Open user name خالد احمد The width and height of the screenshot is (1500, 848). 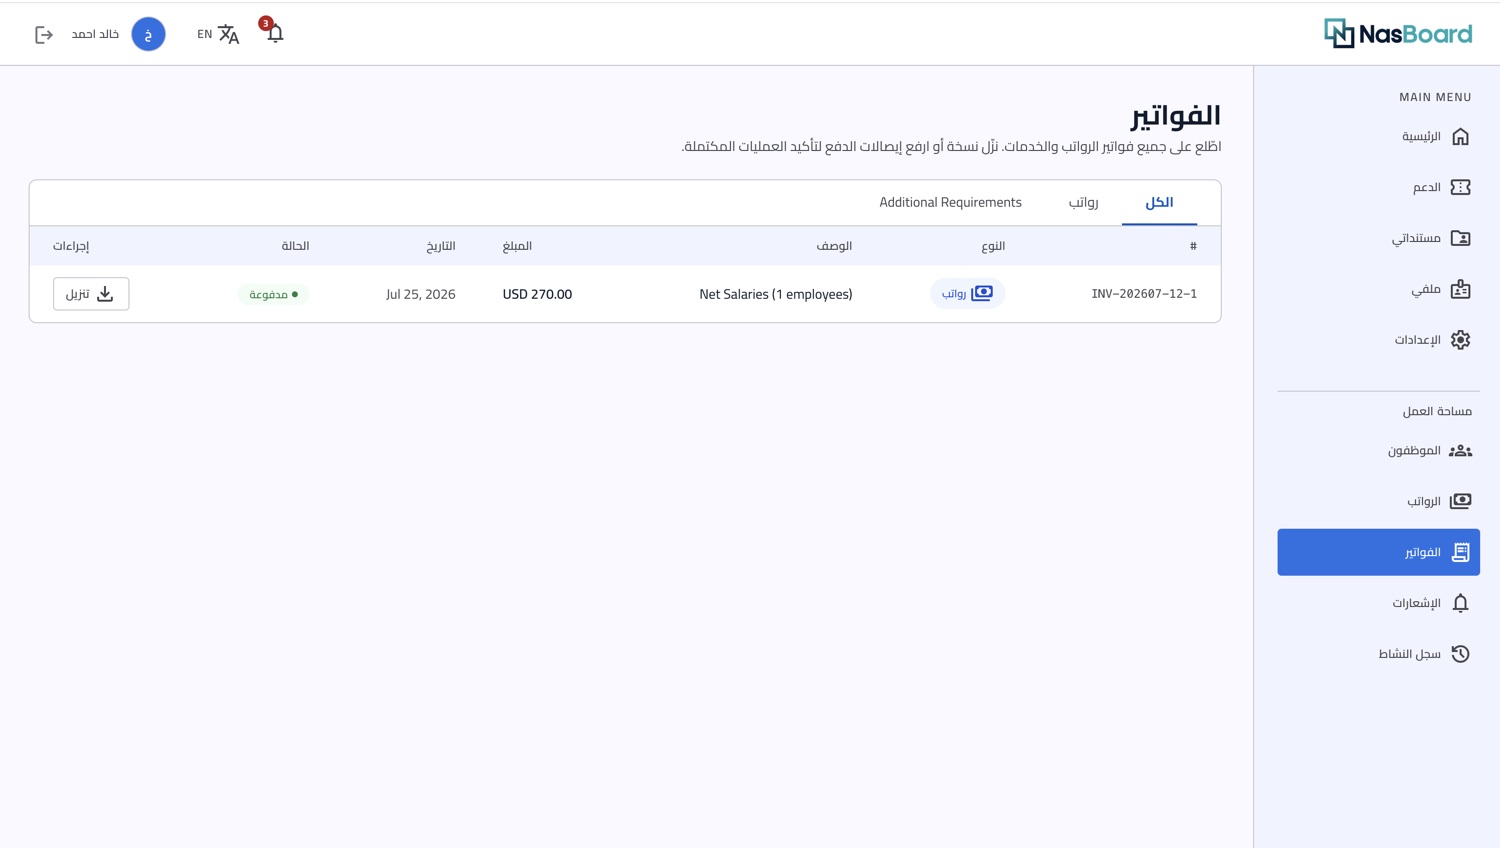pyautogui.click(x=95, y=34)
